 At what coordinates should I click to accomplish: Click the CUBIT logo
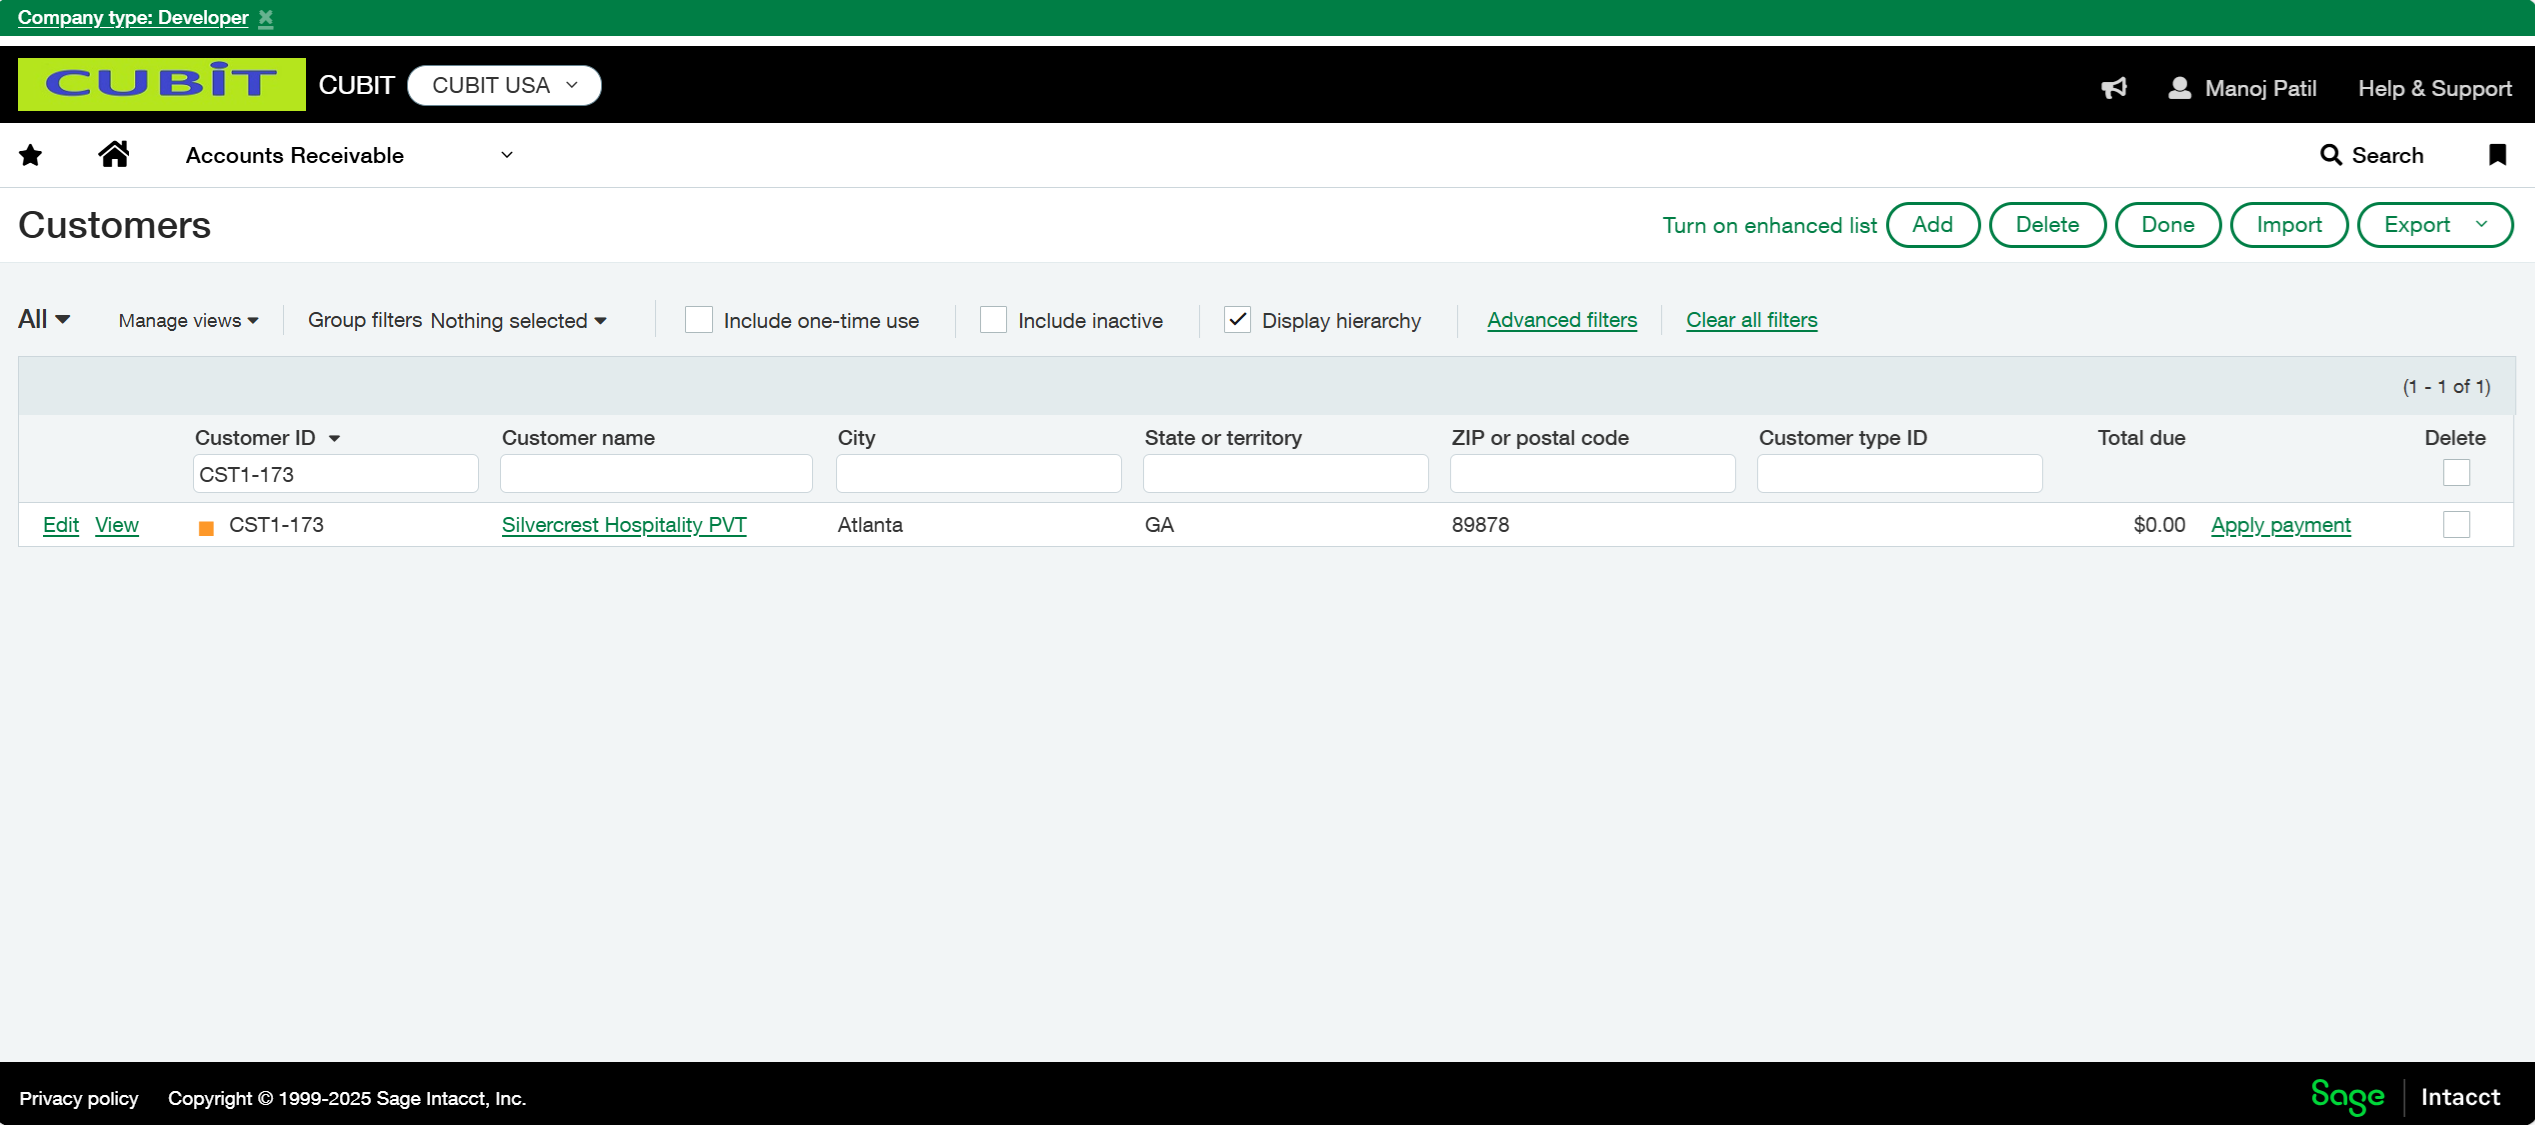point(161,84)
